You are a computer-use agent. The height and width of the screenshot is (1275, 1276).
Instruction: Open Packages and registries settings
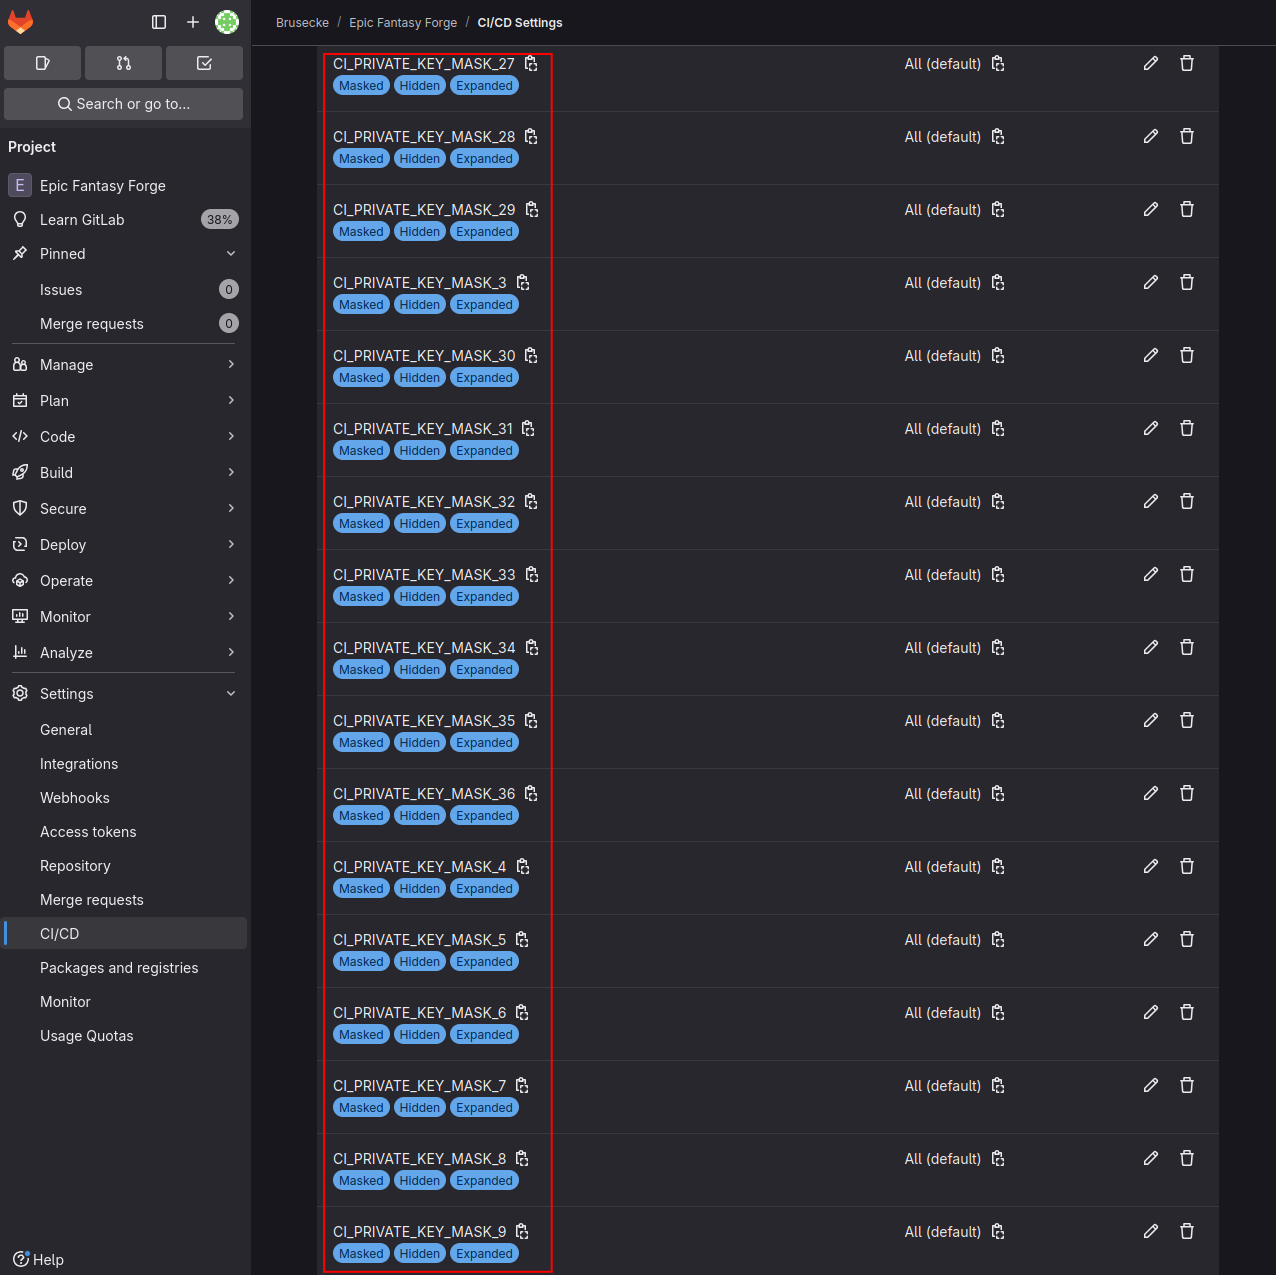pos(125,968)
